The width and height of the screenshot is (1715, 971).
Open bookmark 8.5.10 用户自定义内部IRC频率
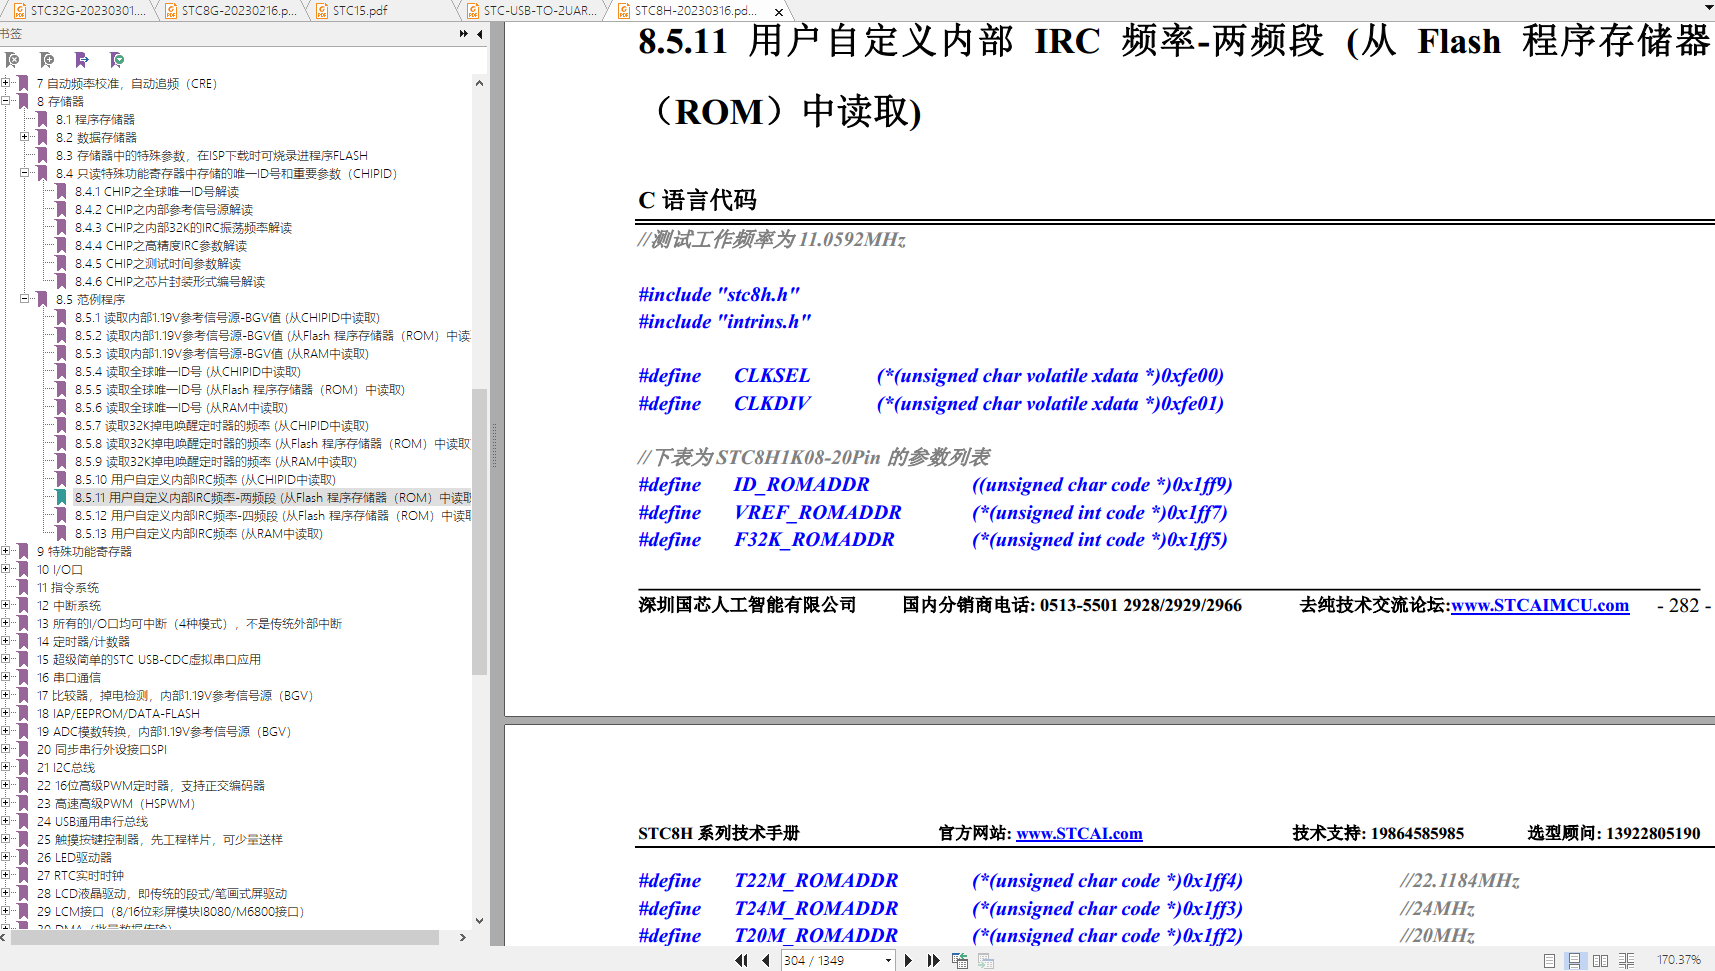tap(205, 479)
